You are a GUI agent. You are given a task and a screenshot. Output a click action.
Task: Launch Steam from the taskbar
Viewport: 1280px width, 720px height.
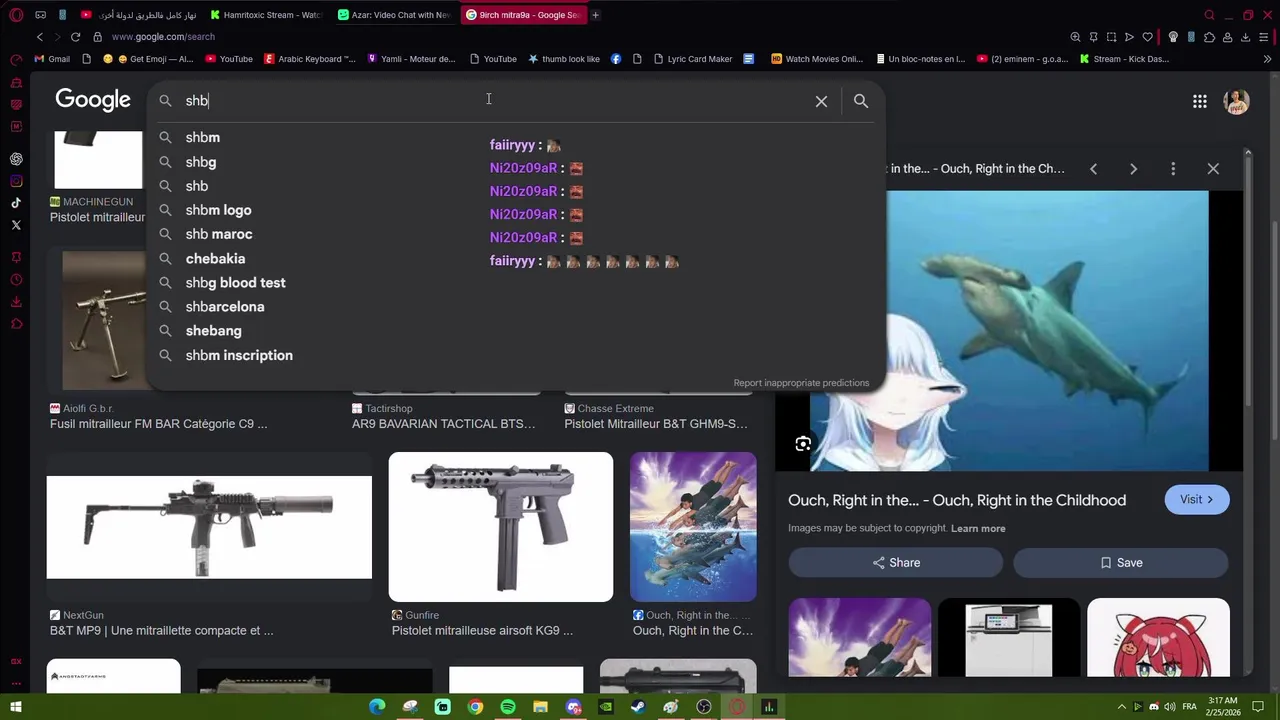point(639,707)
